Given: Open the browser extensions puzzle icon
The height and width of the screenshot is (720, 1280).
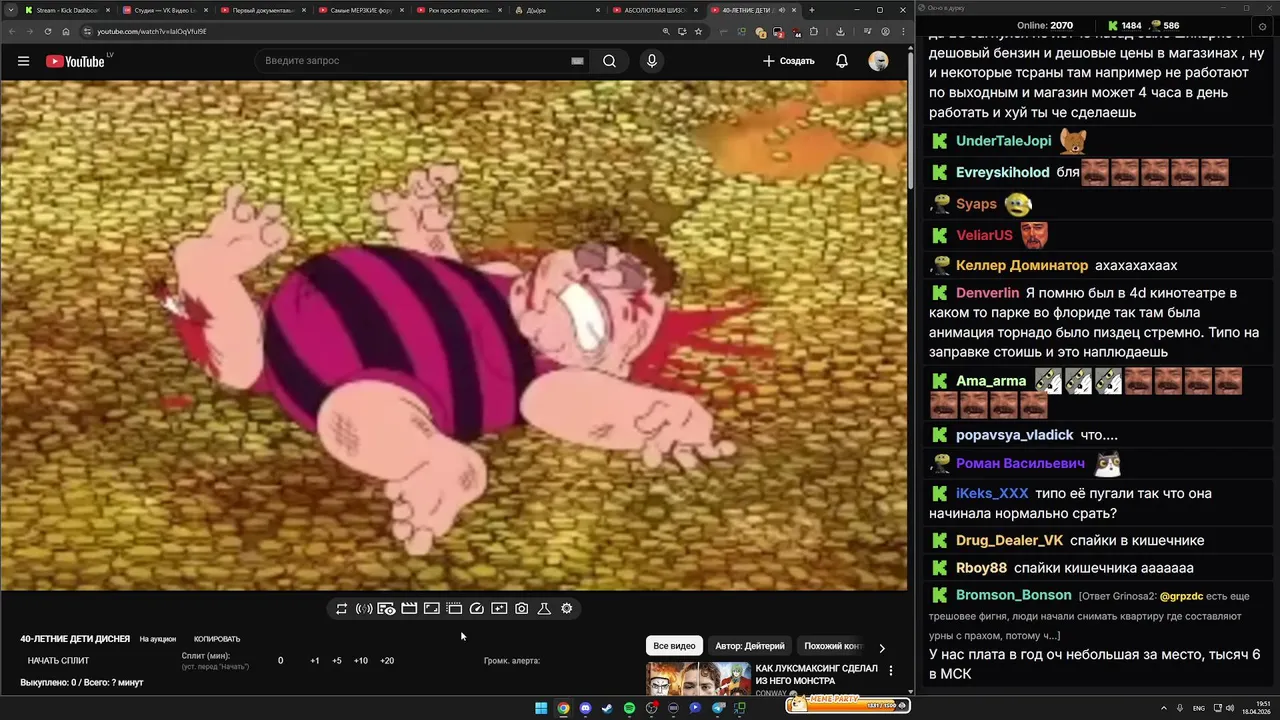Looking at the screenshot, I should (813, 31).
